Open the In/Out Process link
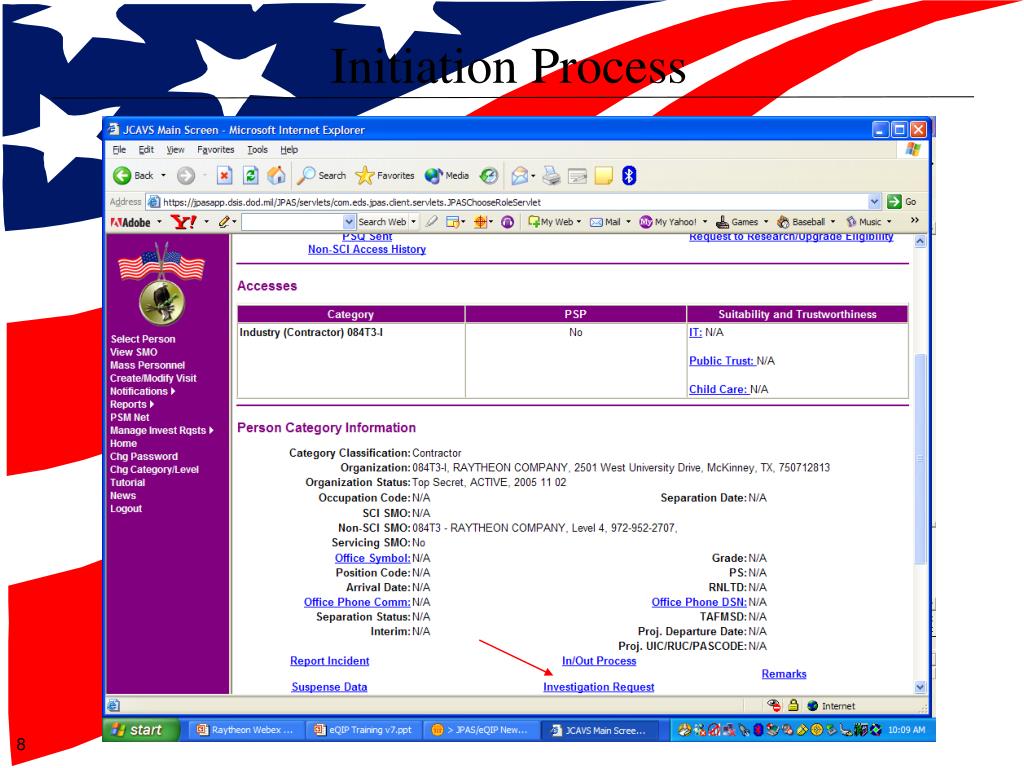Screen dimensions: 1024x768 click(599, 661)
